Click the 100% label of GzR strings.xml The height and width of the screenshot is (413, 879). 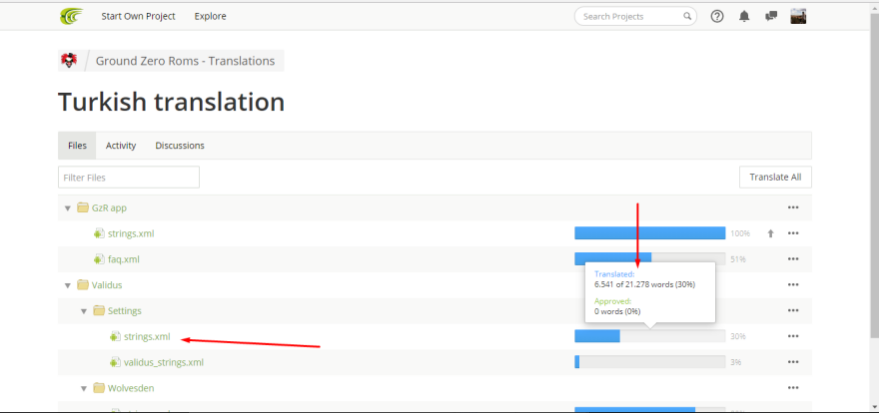pos(740,234)
